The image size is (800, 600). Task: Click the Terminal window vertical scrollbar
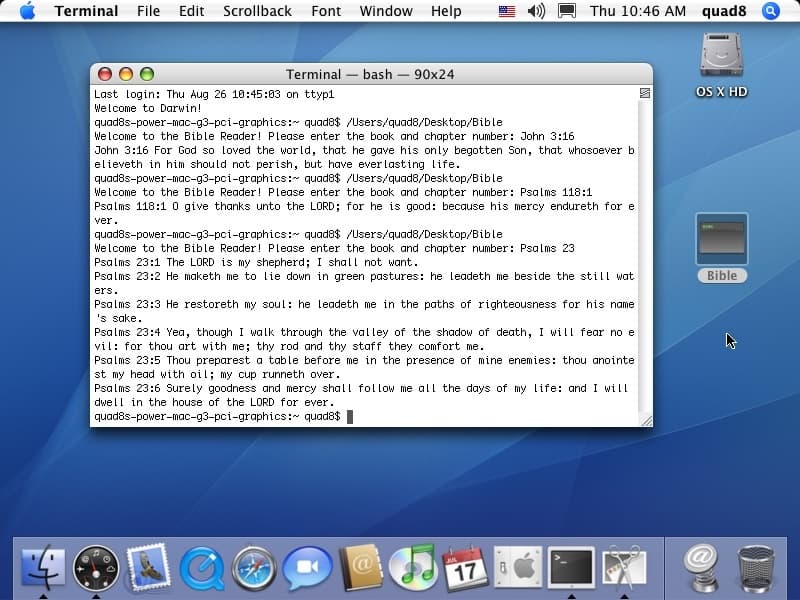pos(645,256)
